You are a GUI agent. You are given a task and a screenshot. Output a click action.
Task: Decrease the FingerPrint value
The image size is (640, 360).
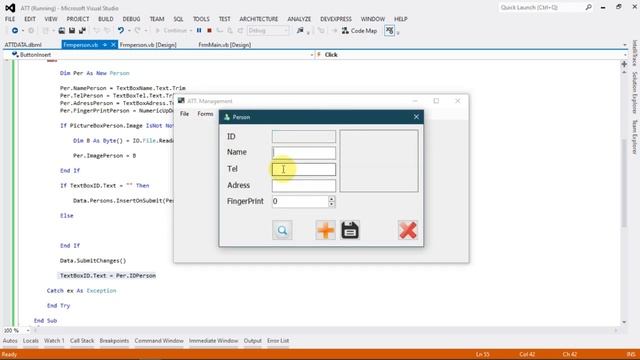pos(331,204)
